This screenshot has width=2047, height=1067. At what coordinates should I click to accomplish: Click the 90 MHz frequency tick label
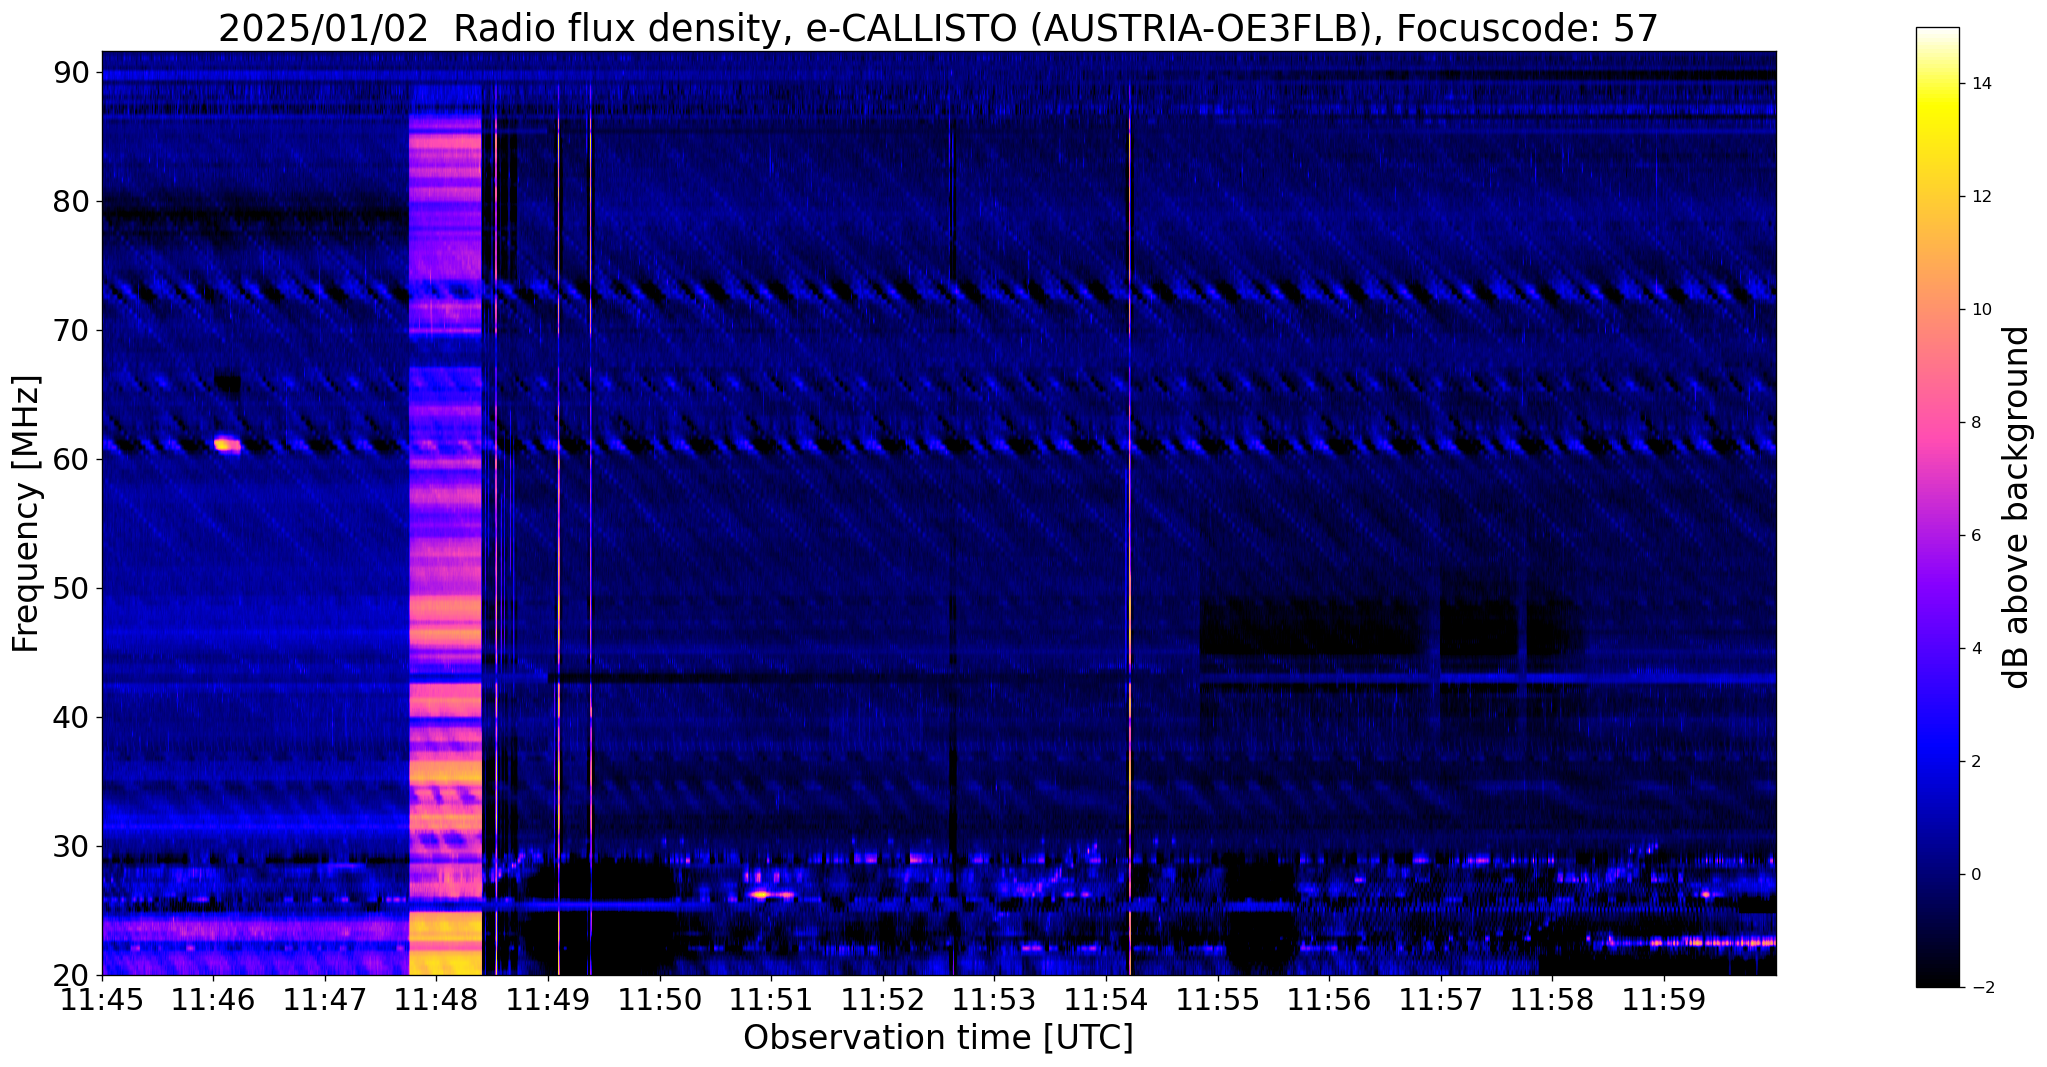coord(71,72)
